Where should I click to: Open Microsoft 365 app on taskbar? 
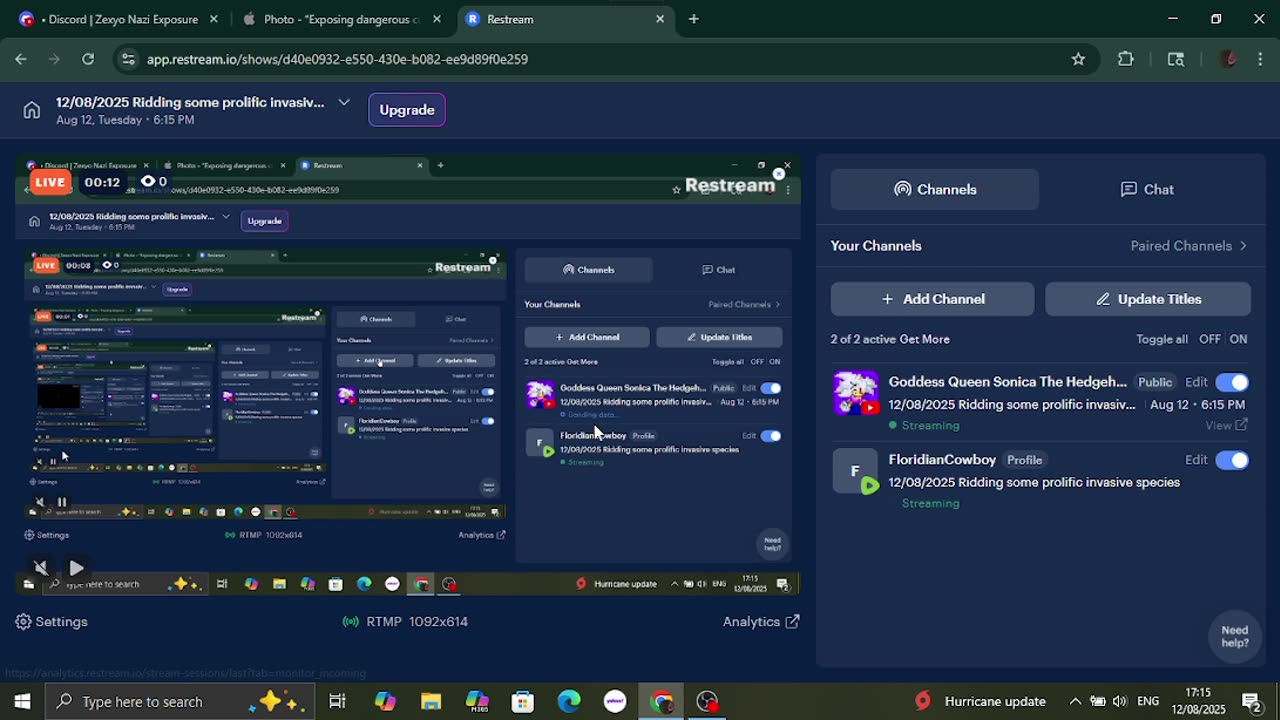coord(477,701)
